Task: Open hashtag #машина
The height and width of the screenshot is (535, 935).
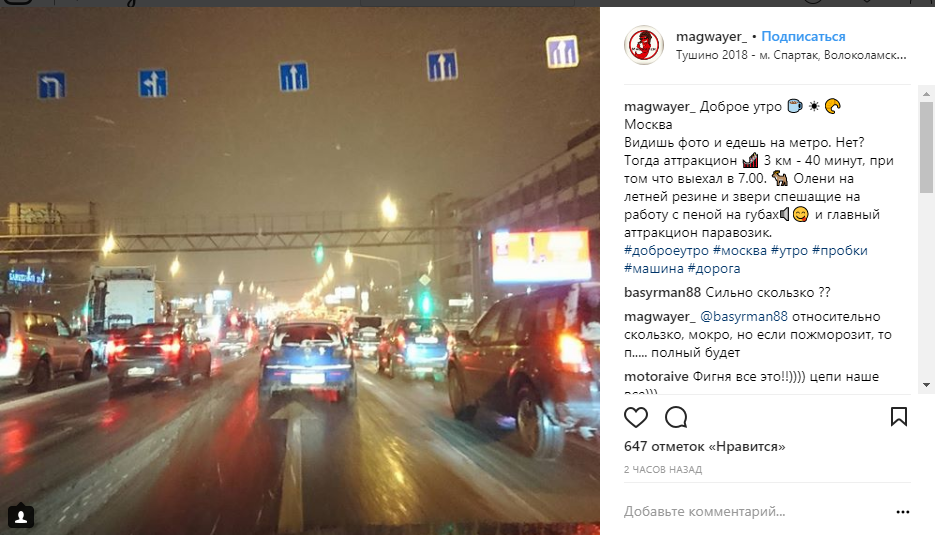Action: pos(654,268)
